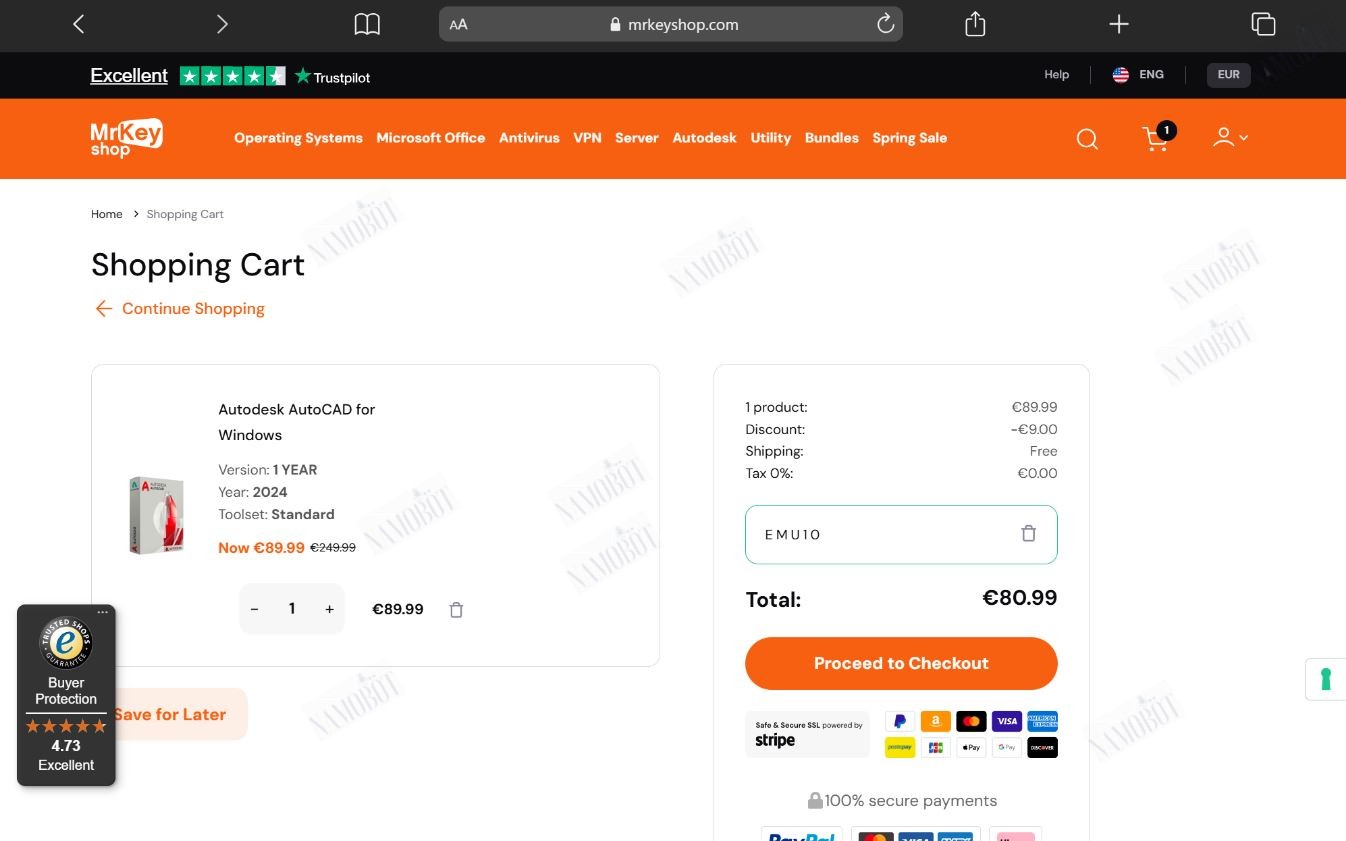This screenshot has width=1346, height=841.
Task: Open the green accessibility widget on the right edge
Action: click(1326, 679)
